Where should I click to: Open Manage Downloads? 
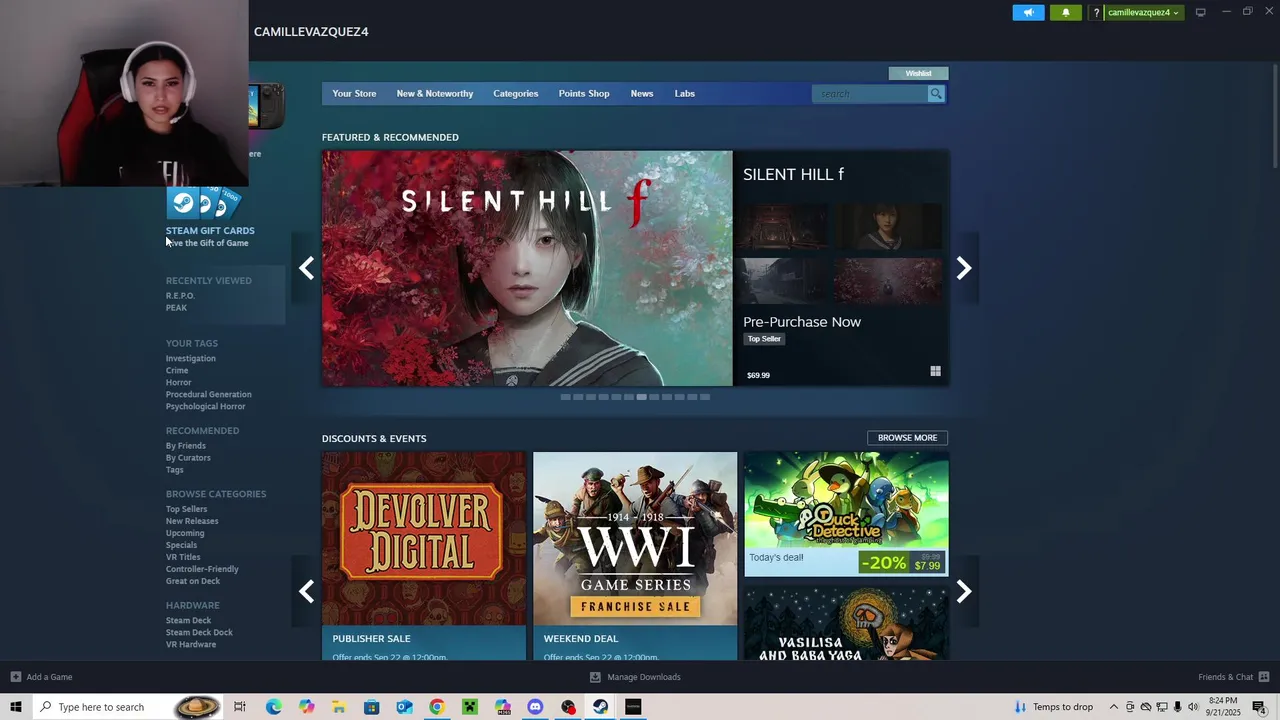635,677
